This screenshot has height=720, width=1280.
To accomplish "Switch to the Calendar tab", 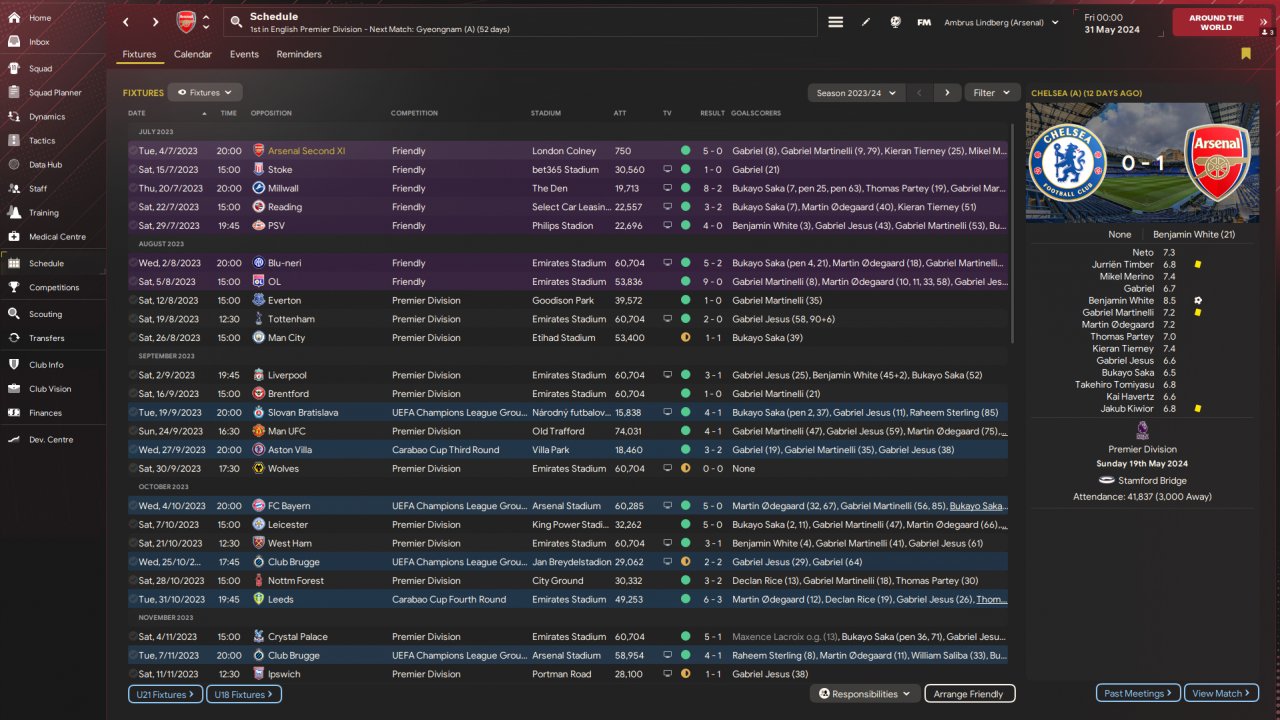I will pos(193,54).
